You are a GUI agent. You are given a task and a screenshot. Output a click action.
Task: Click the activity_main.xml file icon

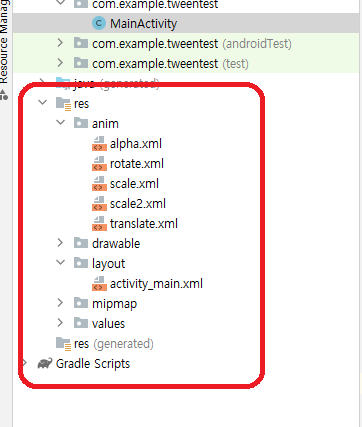coord(99,284)
